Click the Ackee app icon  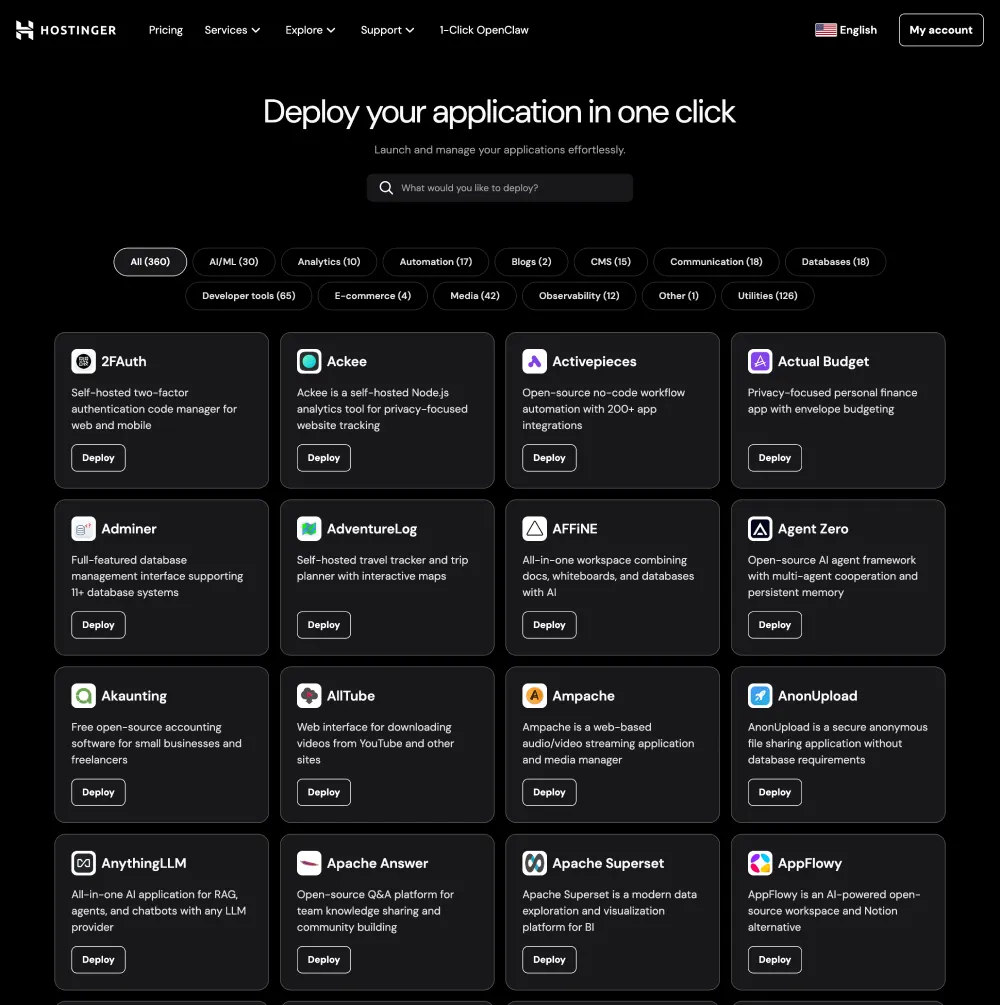309,361
